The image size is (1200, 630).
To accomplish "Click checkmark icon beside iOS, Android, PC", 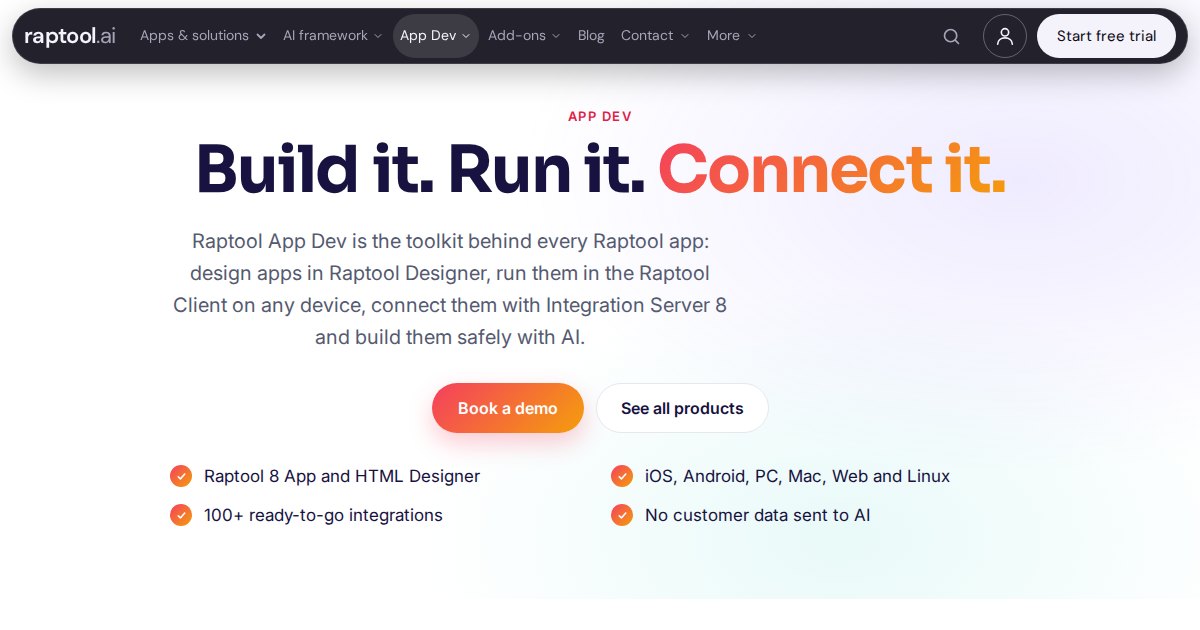I will click(622, 476).
